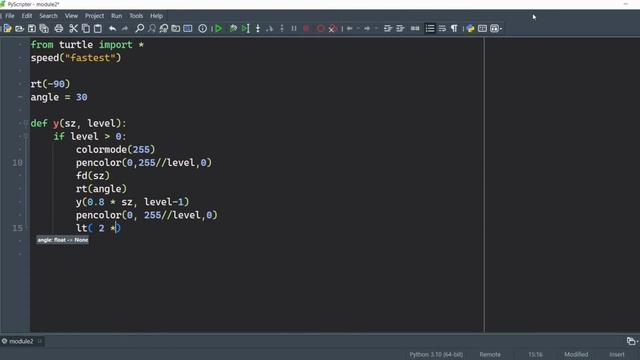This screenshot has height=360, width=640.
Task: Click the Step Out debug icon
Action: [282, 29]
